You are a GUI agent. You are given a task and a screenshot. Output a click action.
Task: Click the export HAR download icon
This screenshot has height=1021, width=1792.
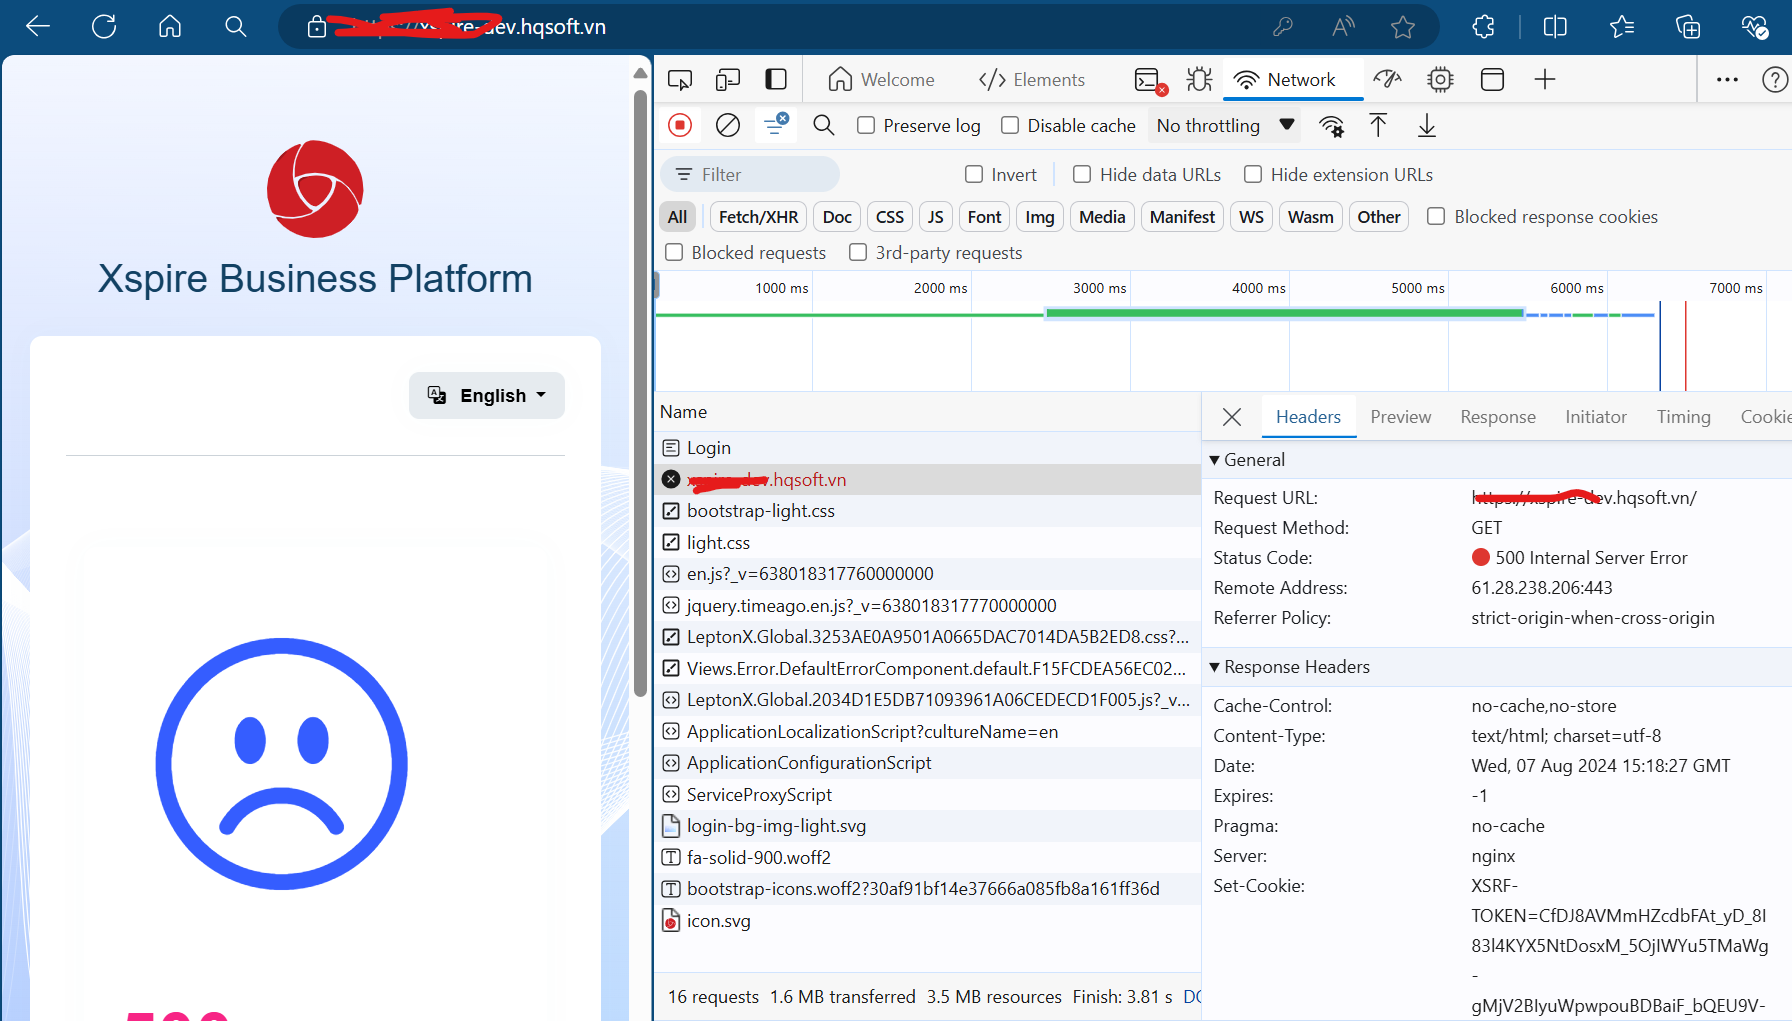click(1427, 126)
